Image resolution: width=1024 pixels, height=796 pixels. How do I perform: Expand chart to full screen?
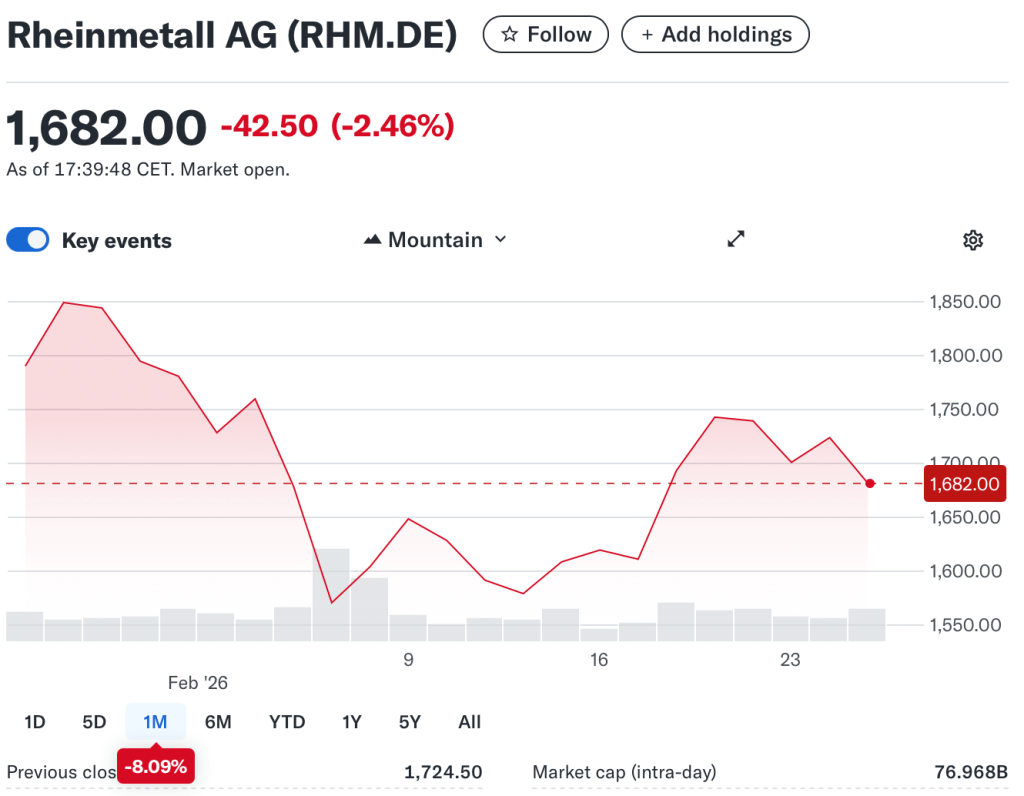736,239
